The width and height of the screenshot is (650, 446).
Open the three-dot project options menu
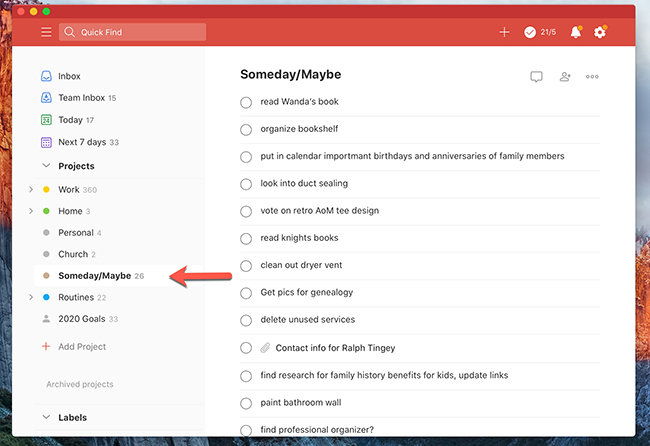point(592,77)
